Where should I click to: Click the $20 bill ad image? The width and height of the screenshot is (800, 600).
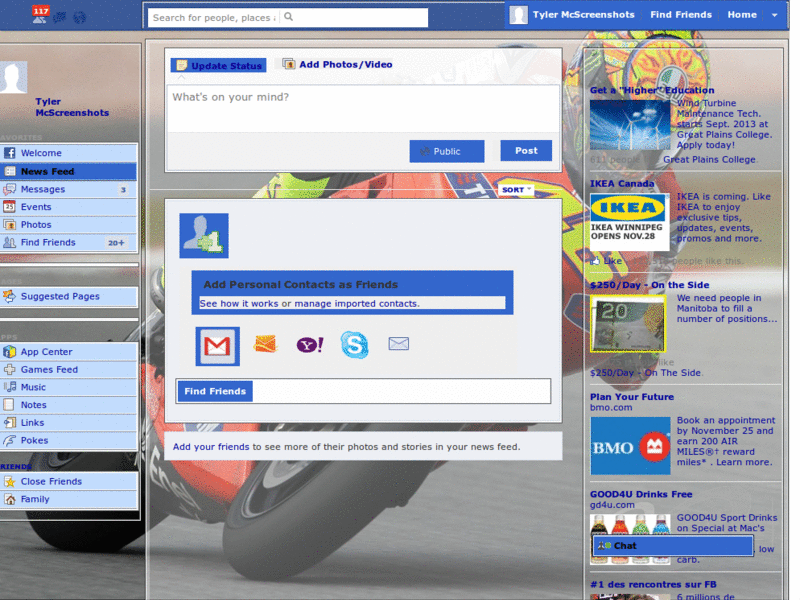[x=628, y=324]
